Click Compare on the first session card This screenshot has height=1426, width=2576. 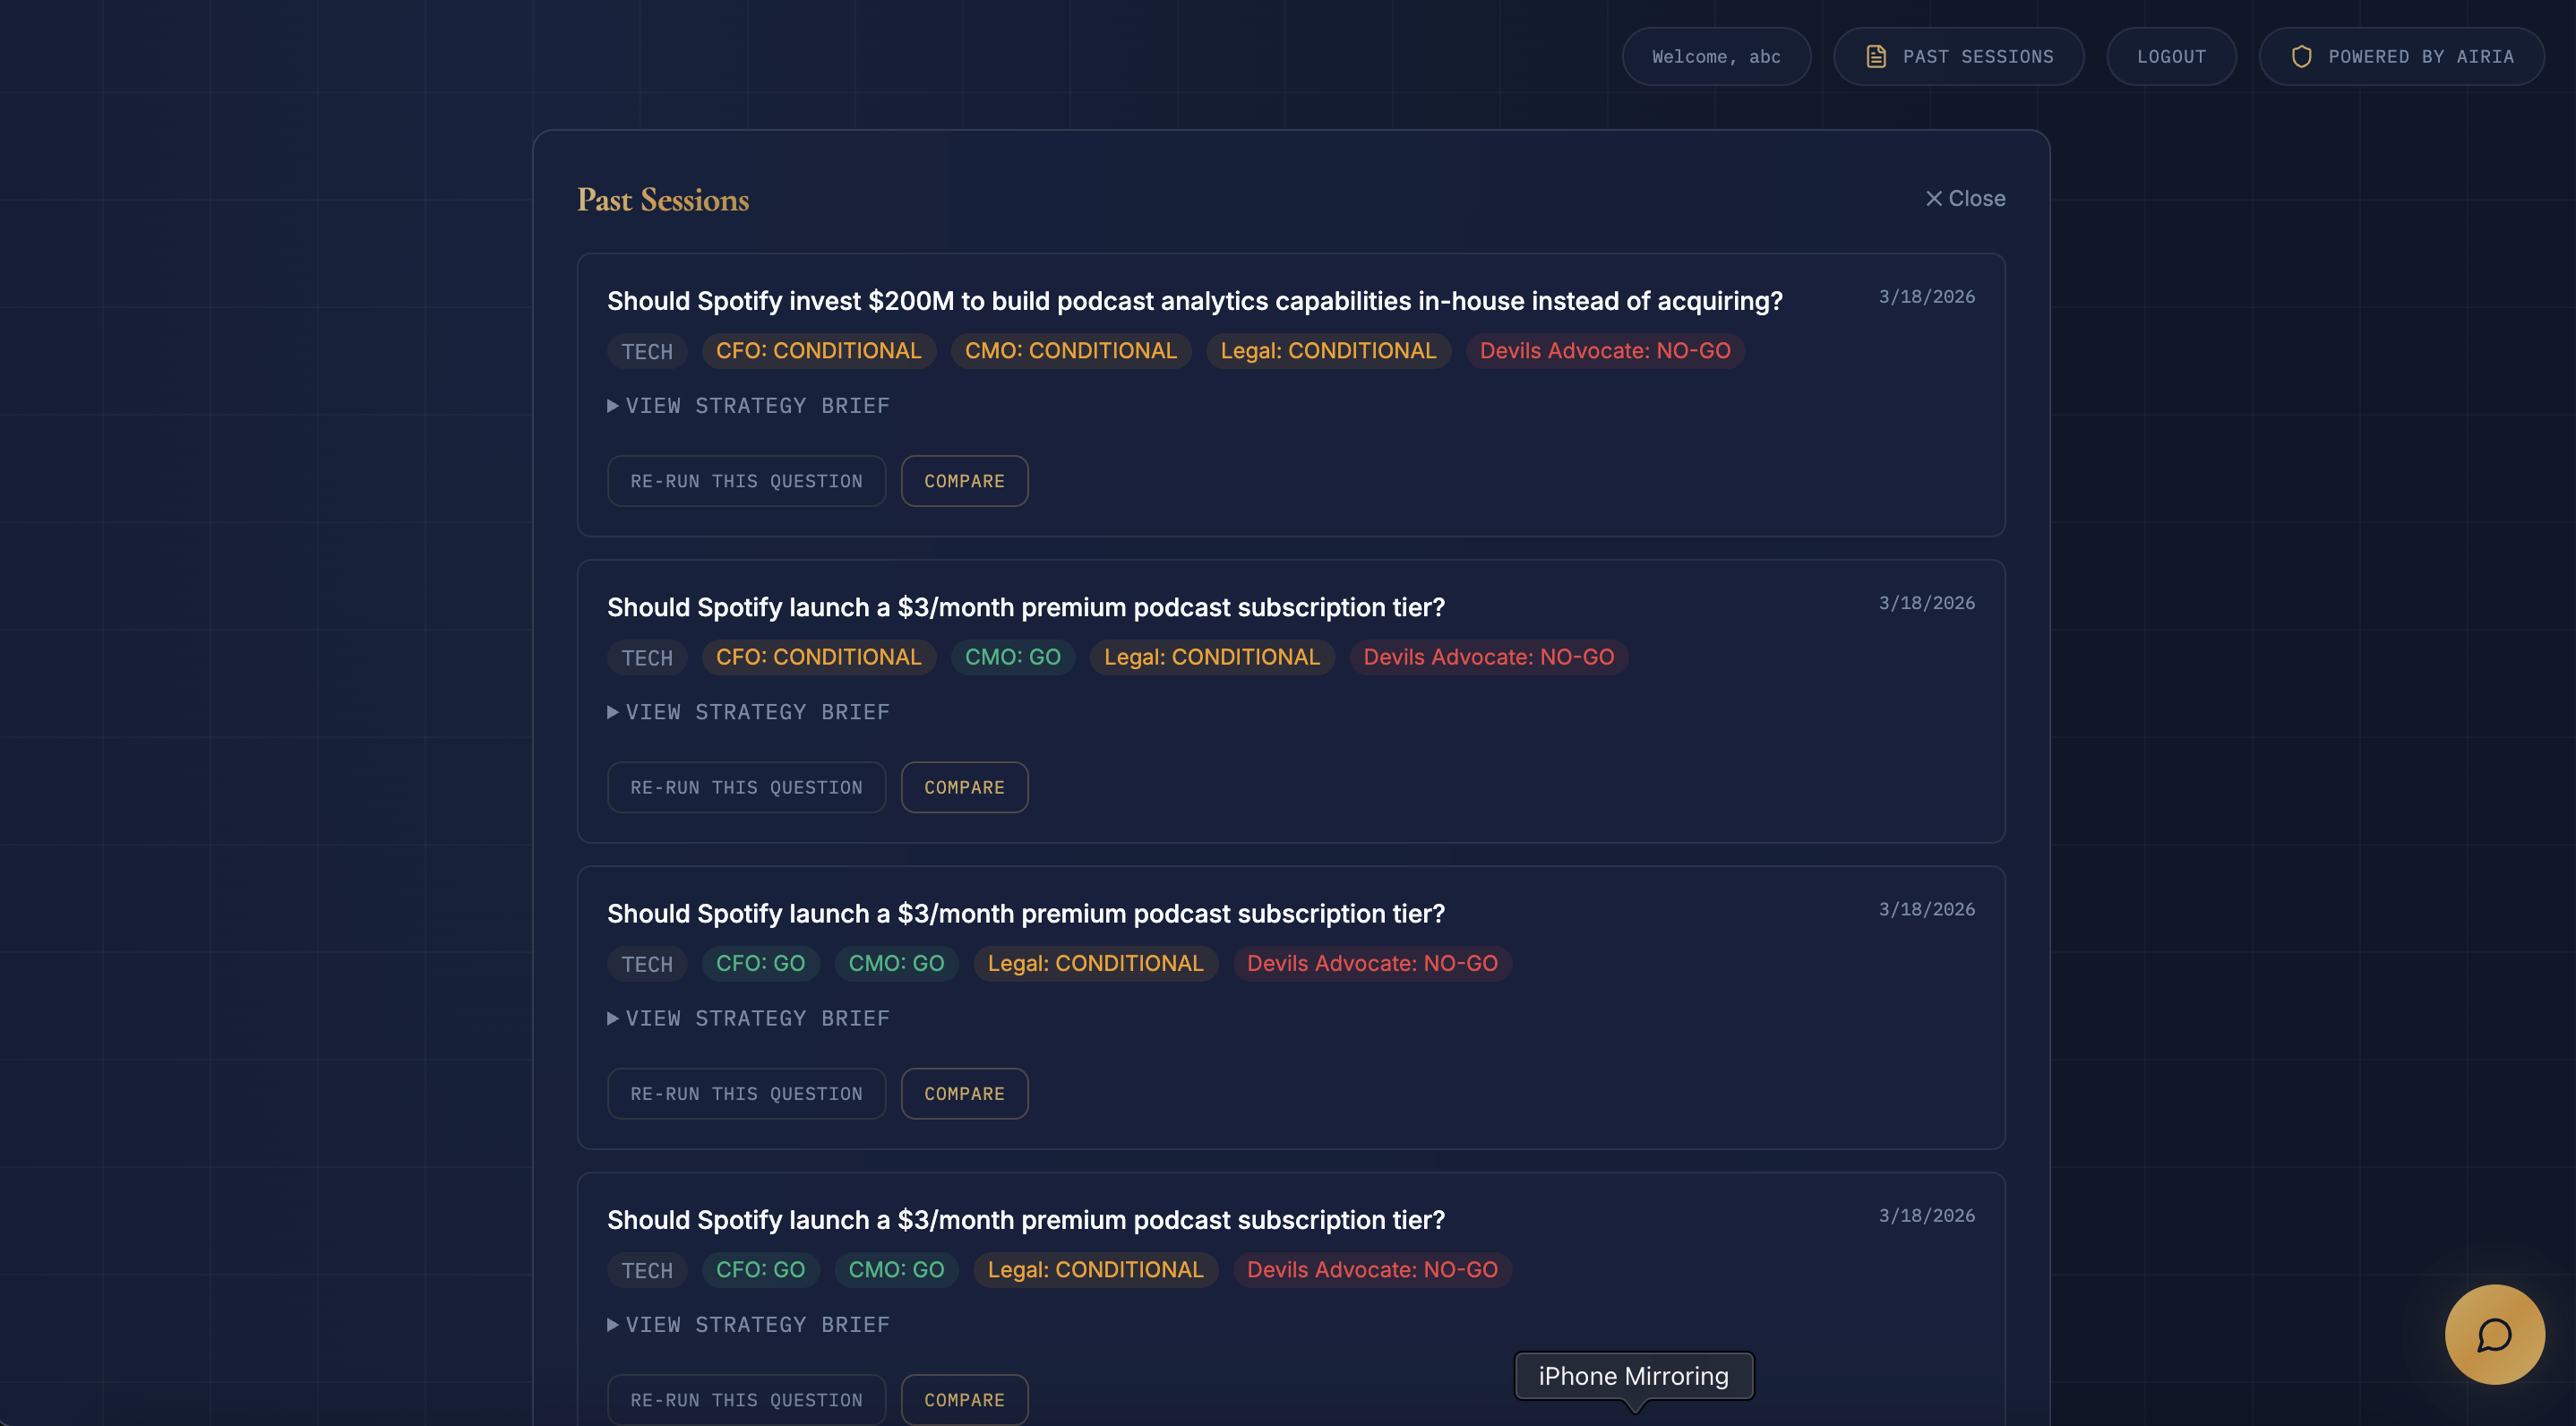[x=964, y=481]
